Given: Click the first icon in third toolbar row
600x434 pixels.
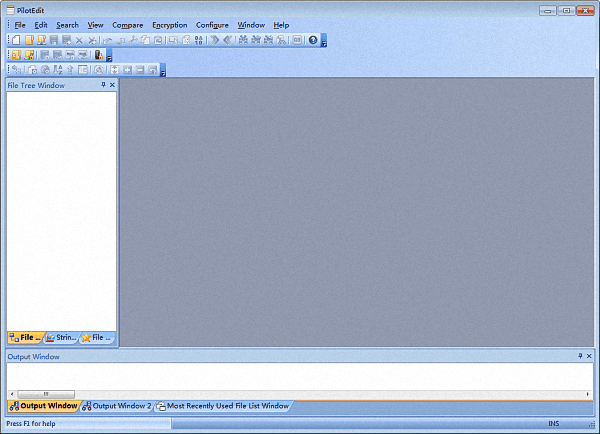Looking at the screenshot, I should (x=17, y=70).
